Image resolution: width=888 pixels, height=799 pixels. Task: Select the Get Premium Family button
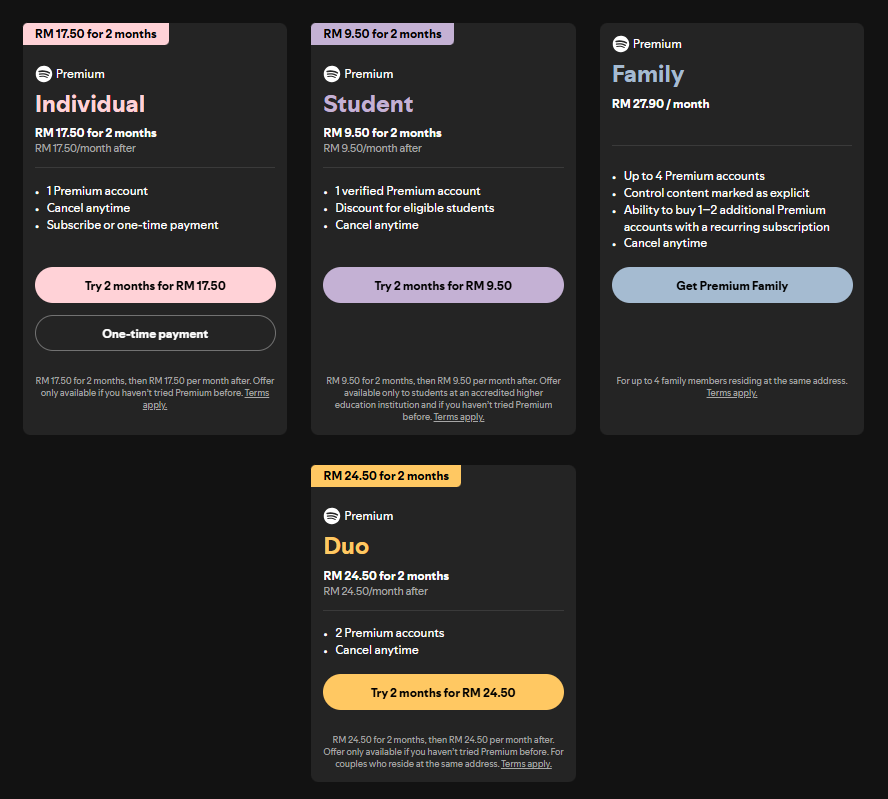(732, 286)
